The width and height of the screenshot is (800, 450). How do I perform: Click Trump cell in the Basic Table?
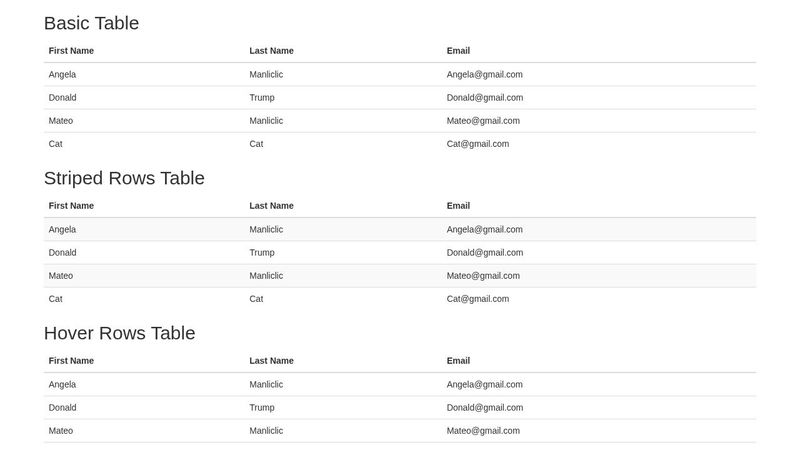[262, 98]
